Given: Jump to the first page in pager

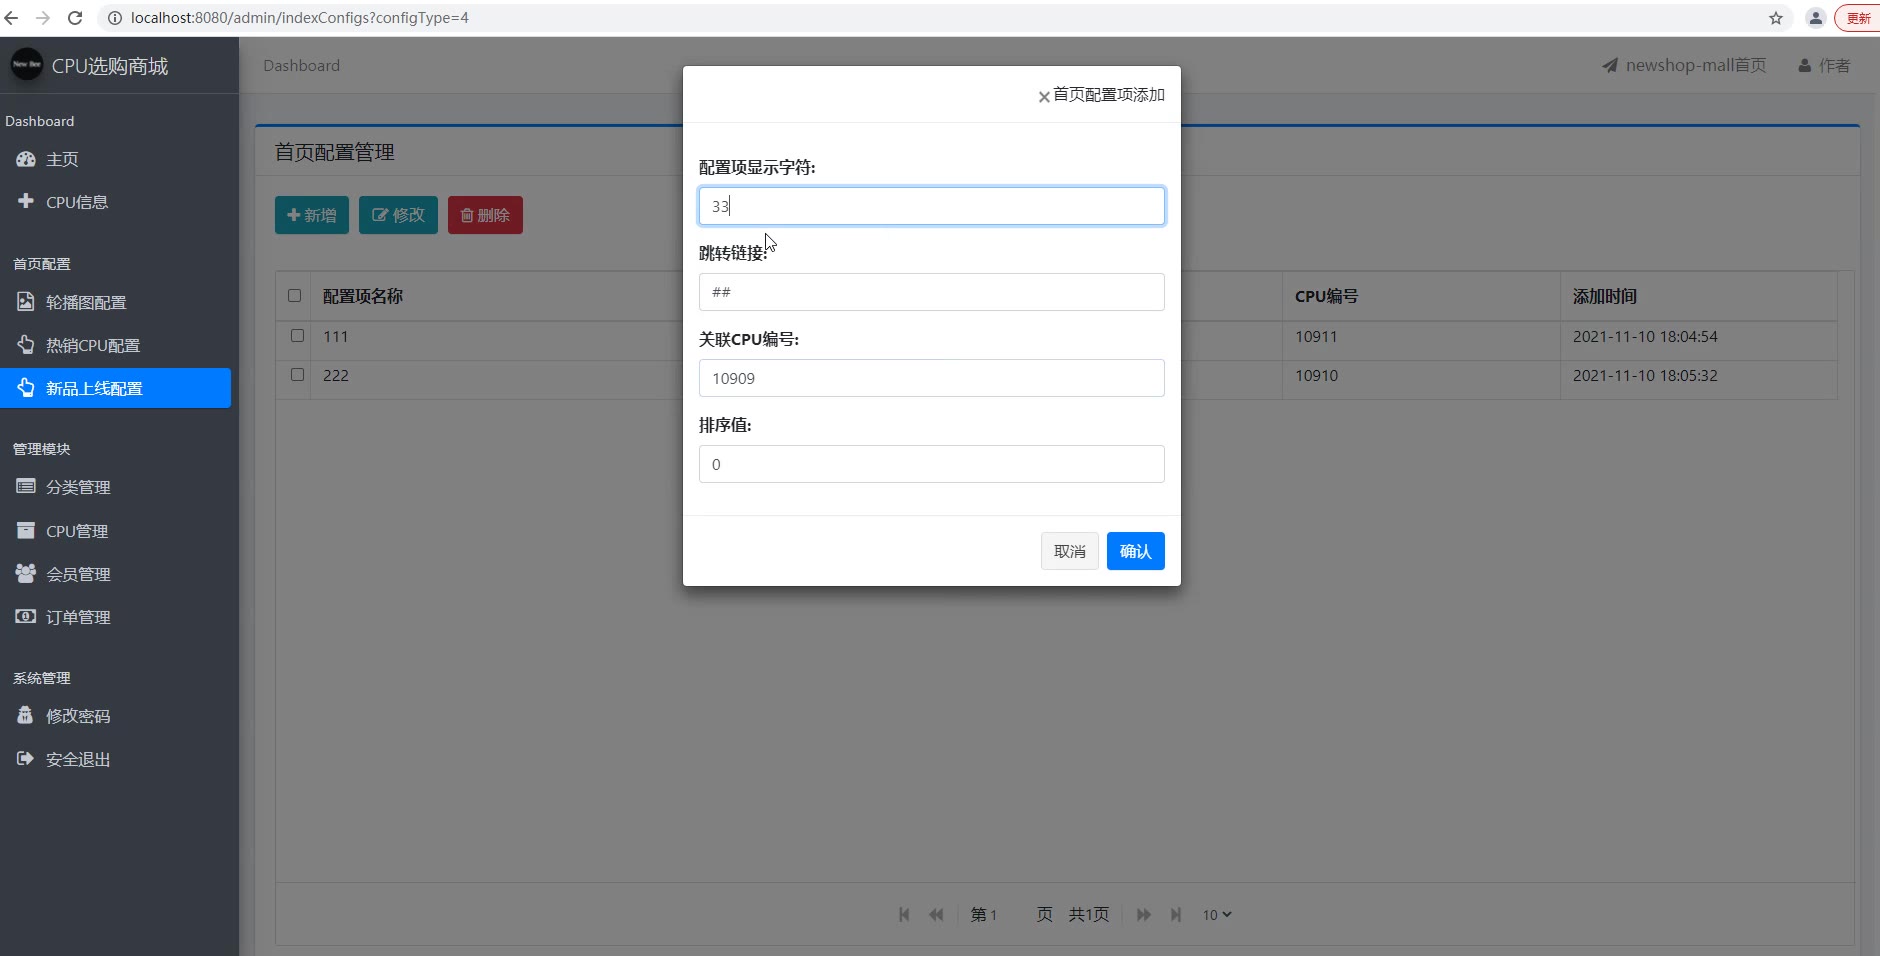Looking at the screenshot, I should pyautogui.click(x=904, y=915).
